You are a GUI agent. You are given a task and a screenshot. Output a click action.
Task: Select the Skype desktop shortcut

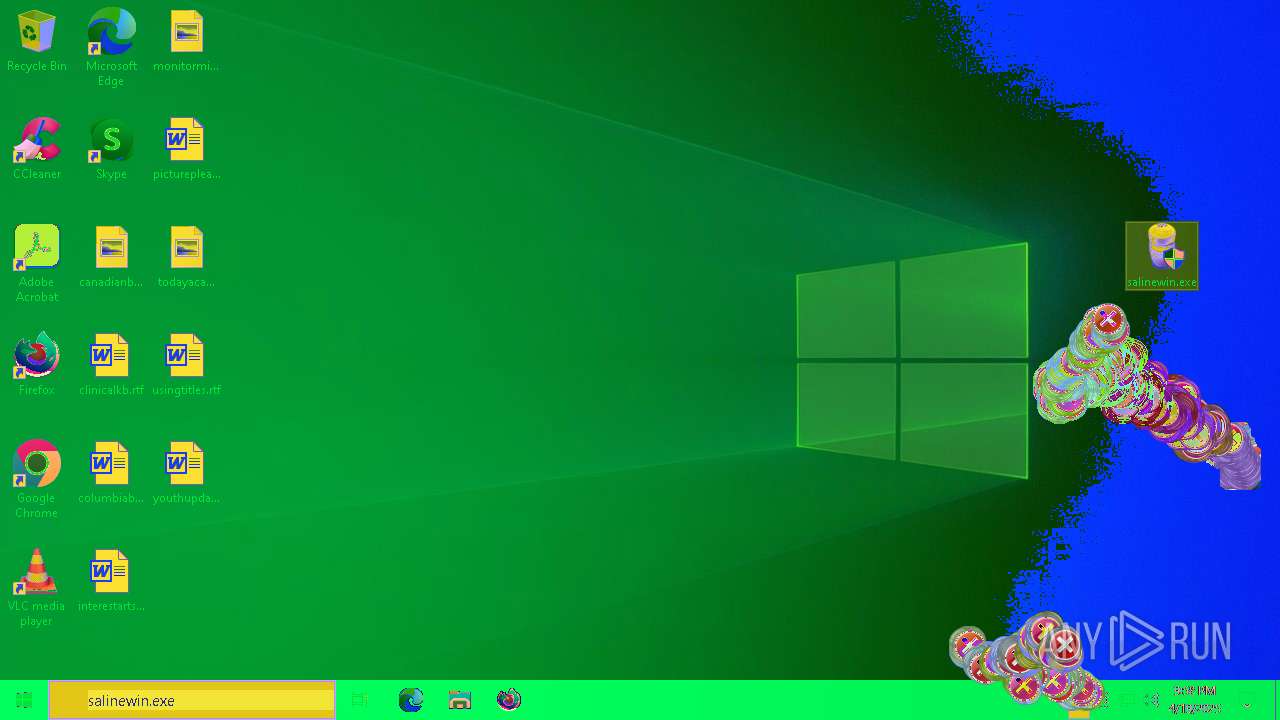coord(111,150)
